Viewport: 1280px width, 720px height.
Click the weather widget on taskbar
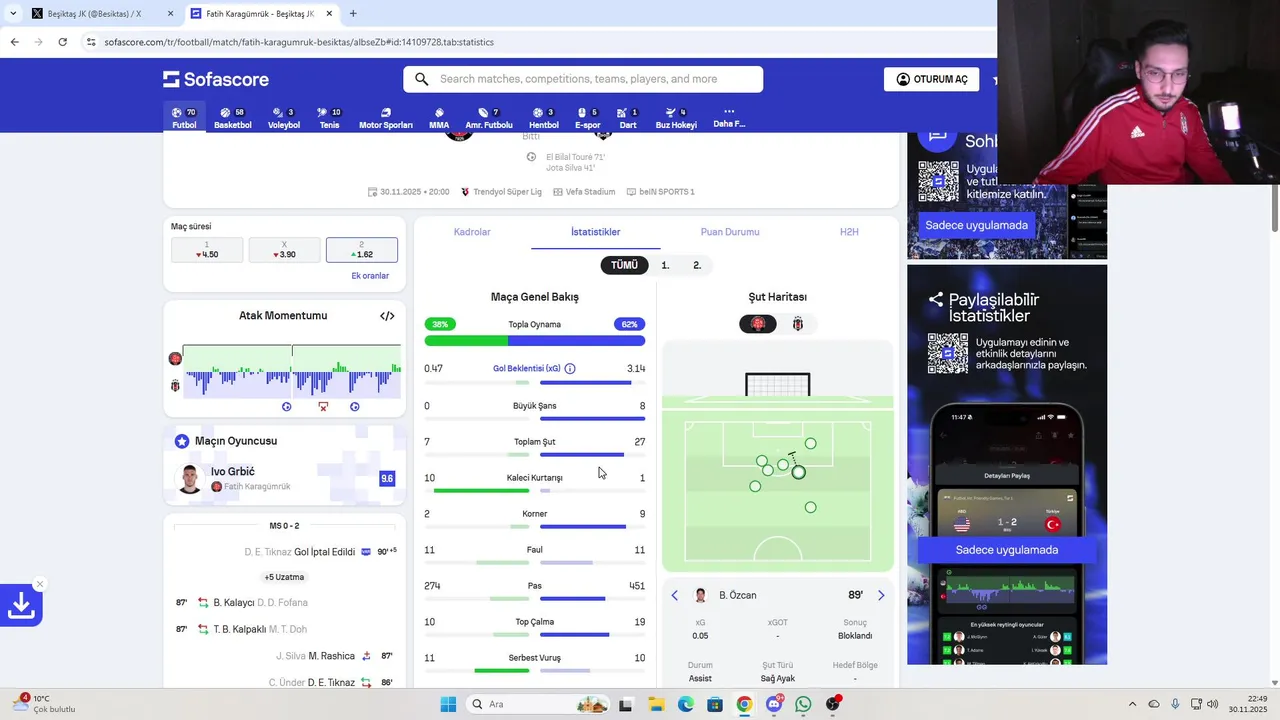pyautogui.click(x=42, y=704)
